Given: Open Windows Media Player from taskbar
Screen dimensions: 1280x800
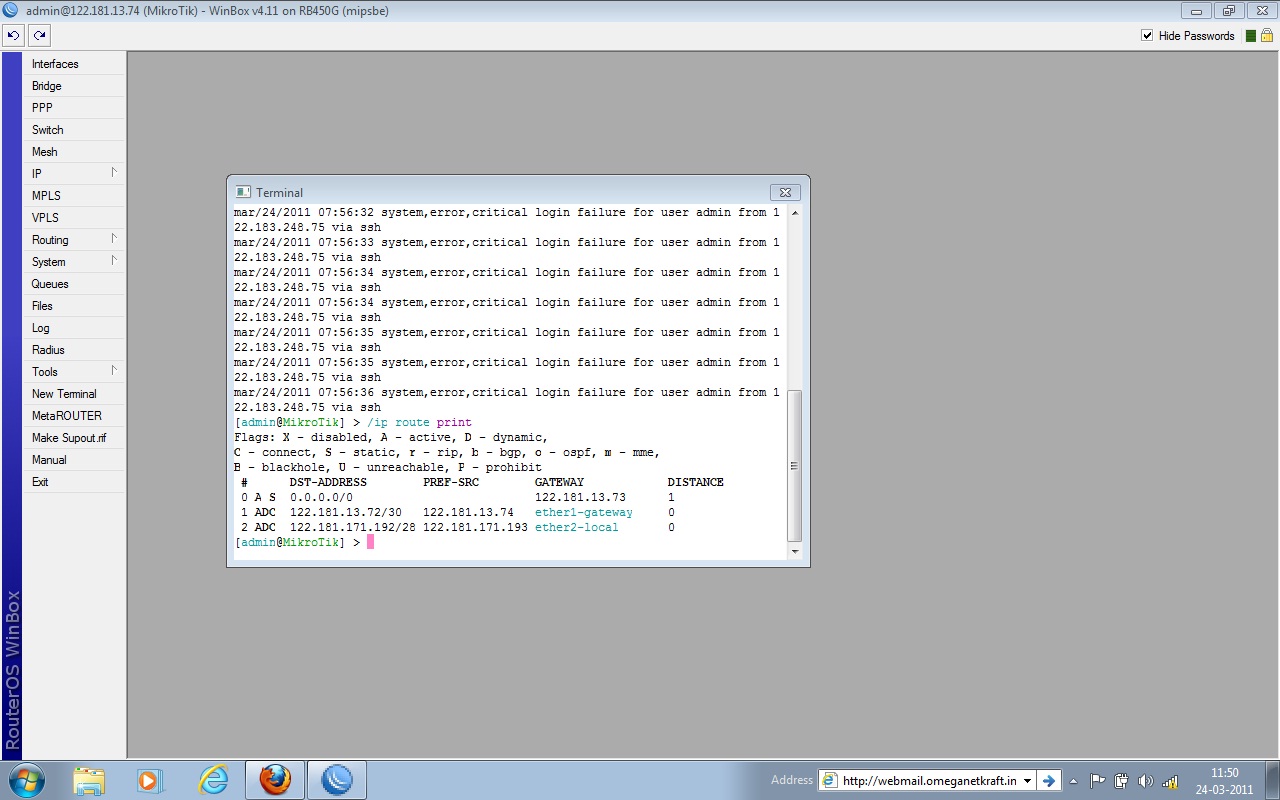Looking at the screenshot, I should tap(150, 780).
